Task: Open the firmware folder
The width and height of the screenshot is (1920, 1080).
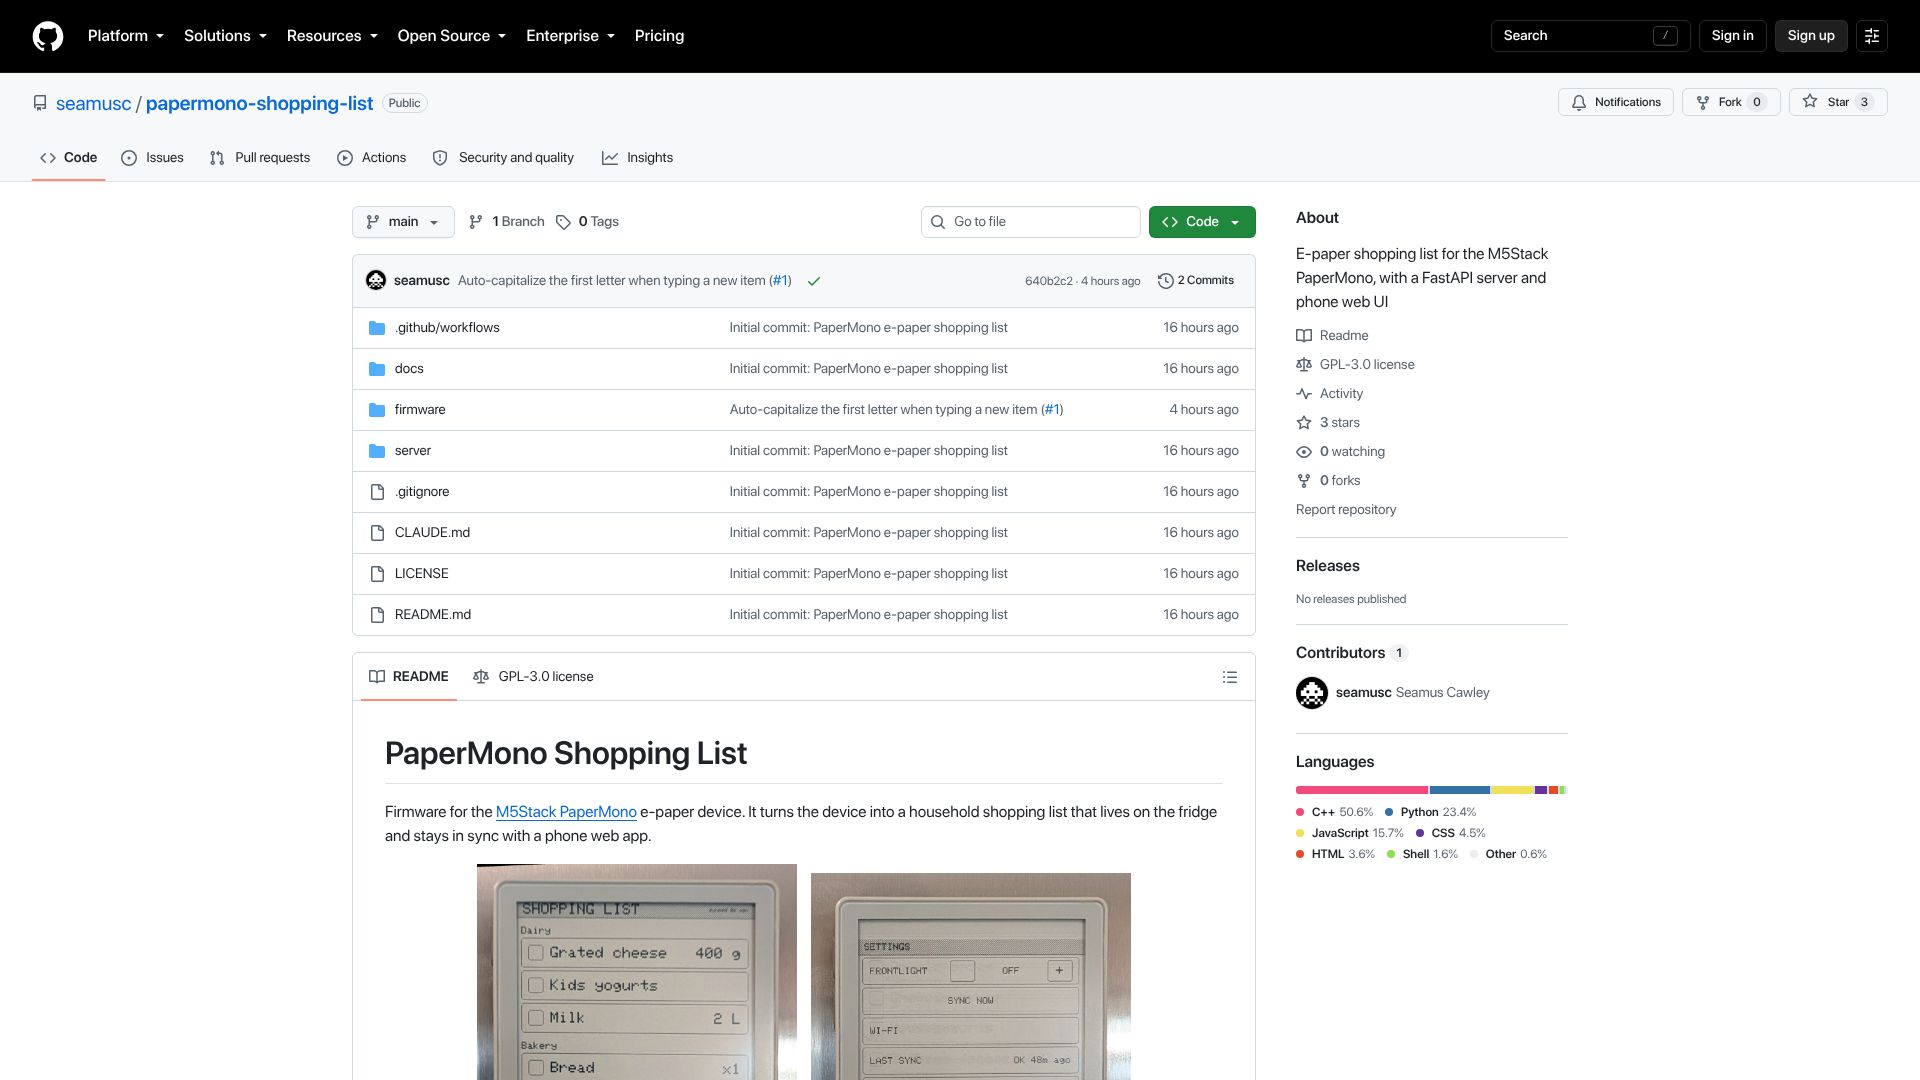Action: 420,410
